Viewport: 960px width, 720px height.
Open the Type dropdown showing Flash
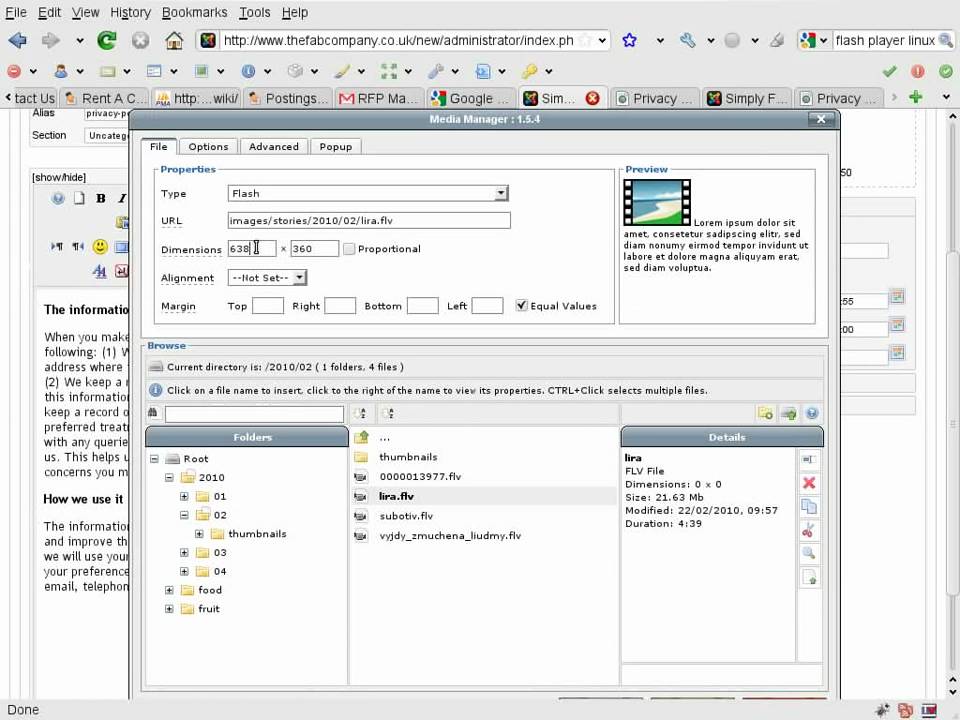[x=367, y=193]
